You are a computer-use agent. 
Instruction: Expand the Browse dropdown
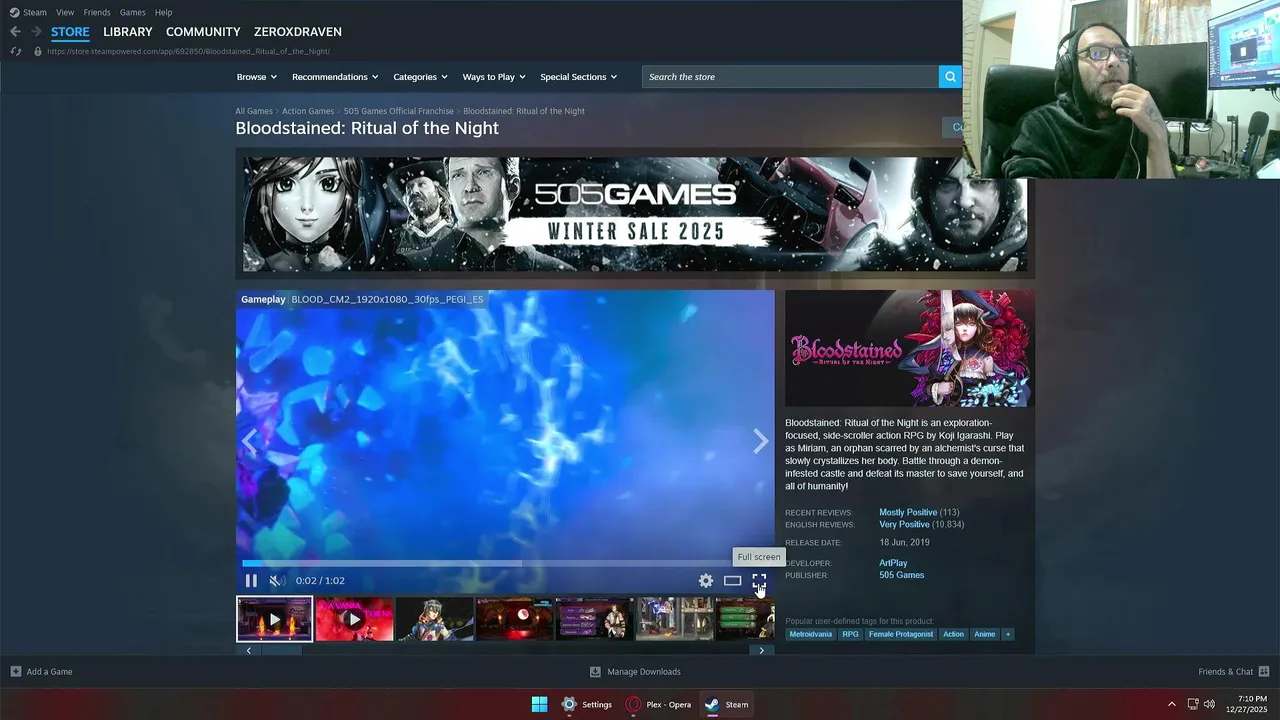click(x=257, y=77)
